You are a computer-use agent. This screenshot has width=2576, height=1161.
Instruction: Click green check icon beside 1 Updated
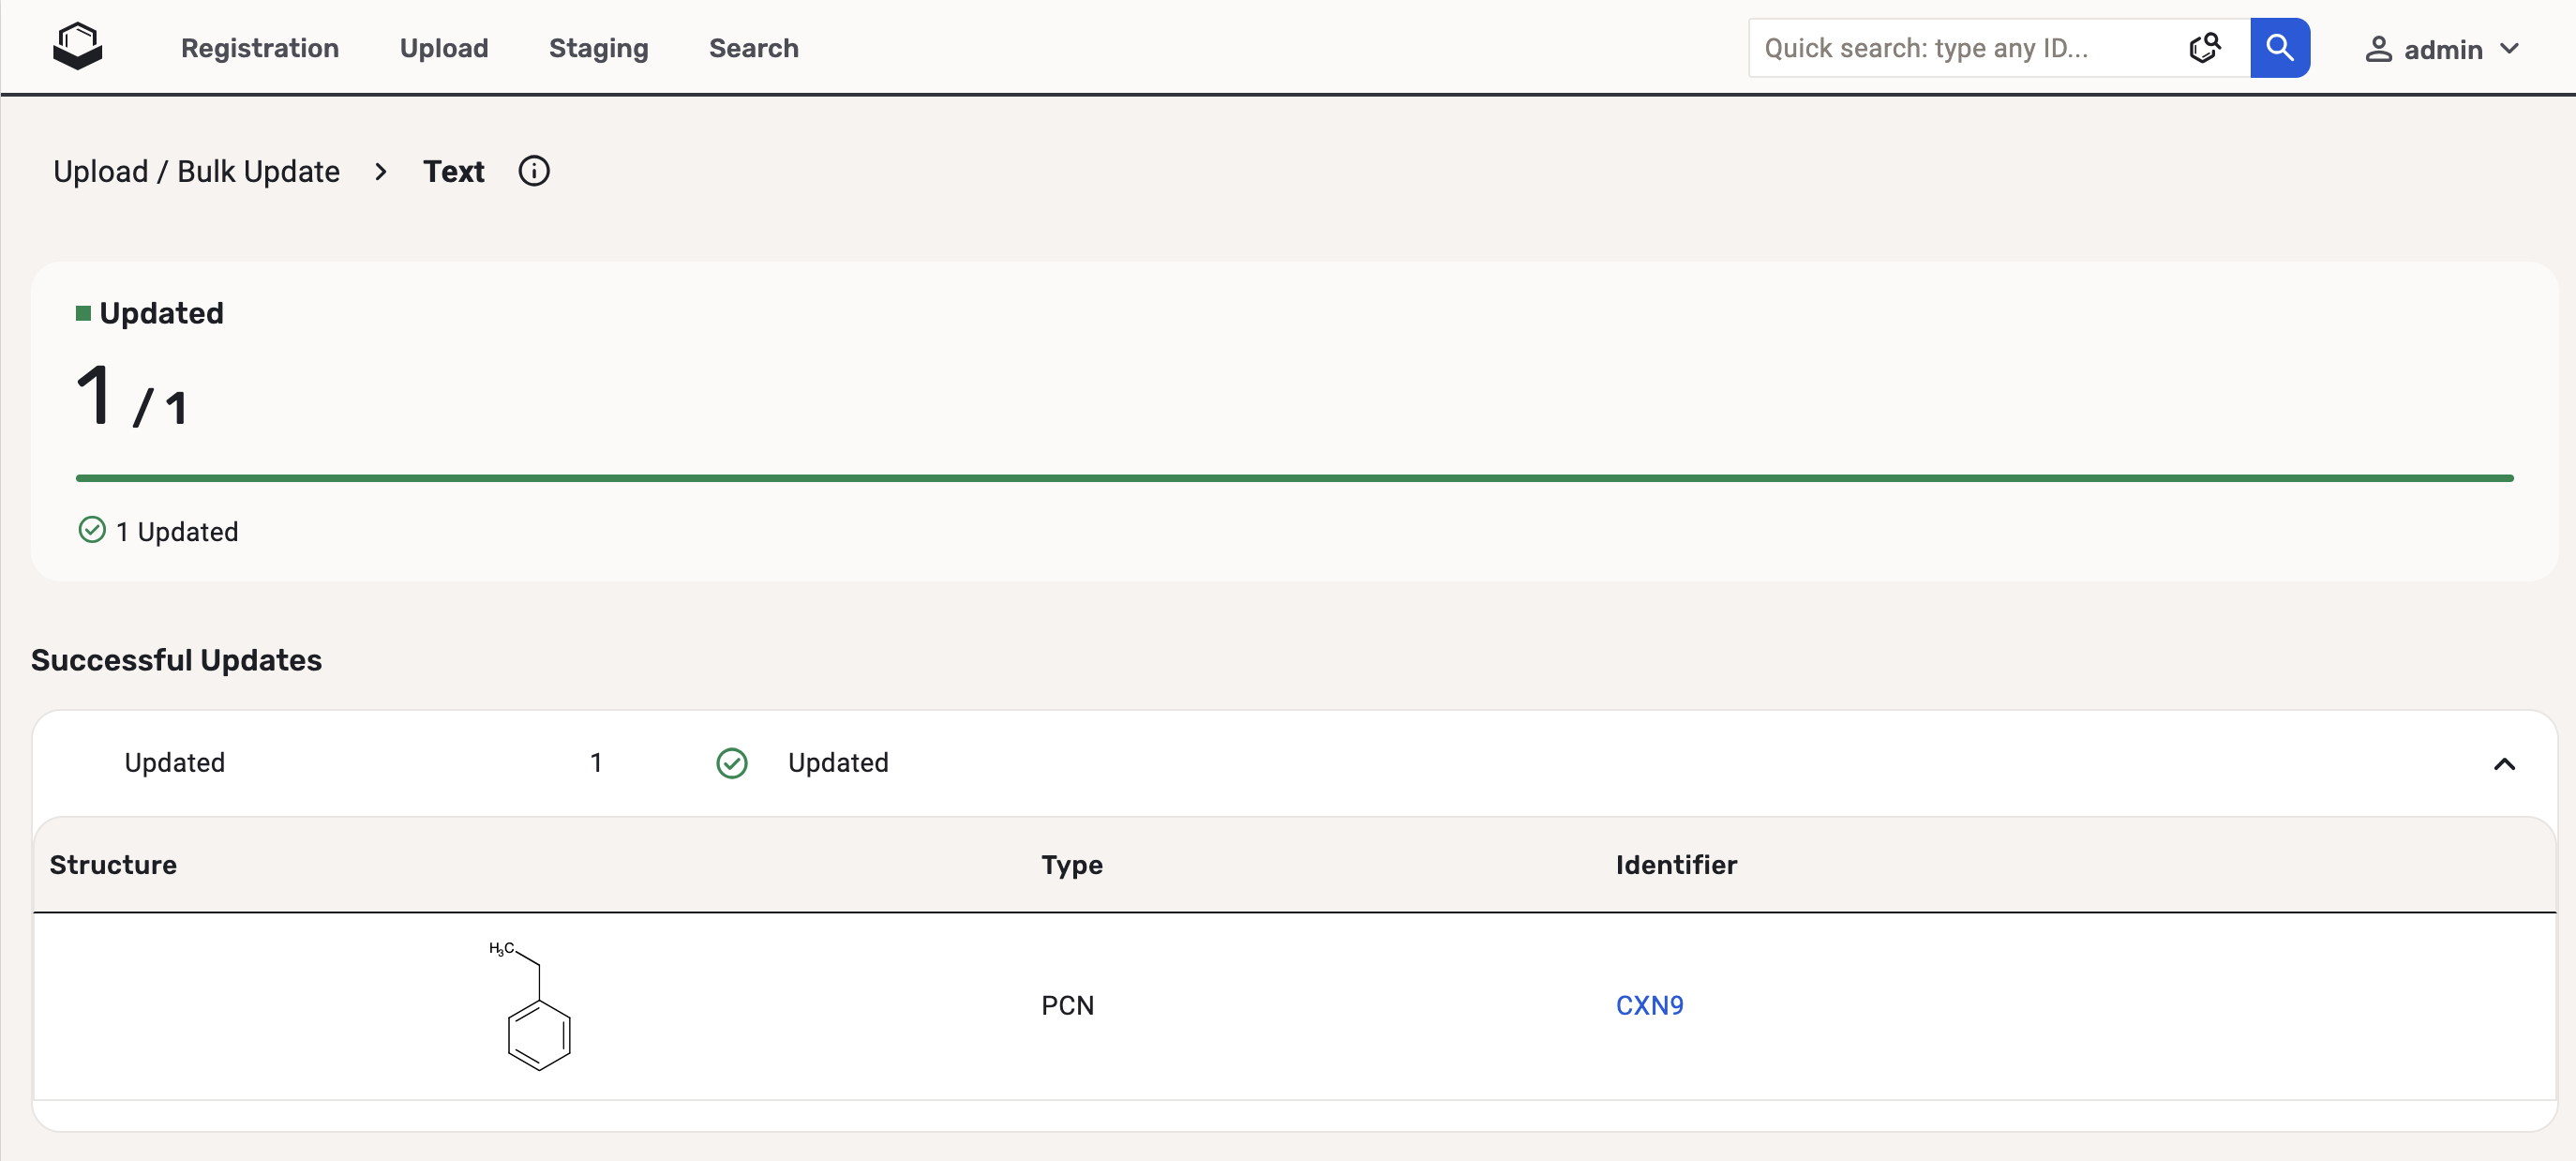point(92,530)
